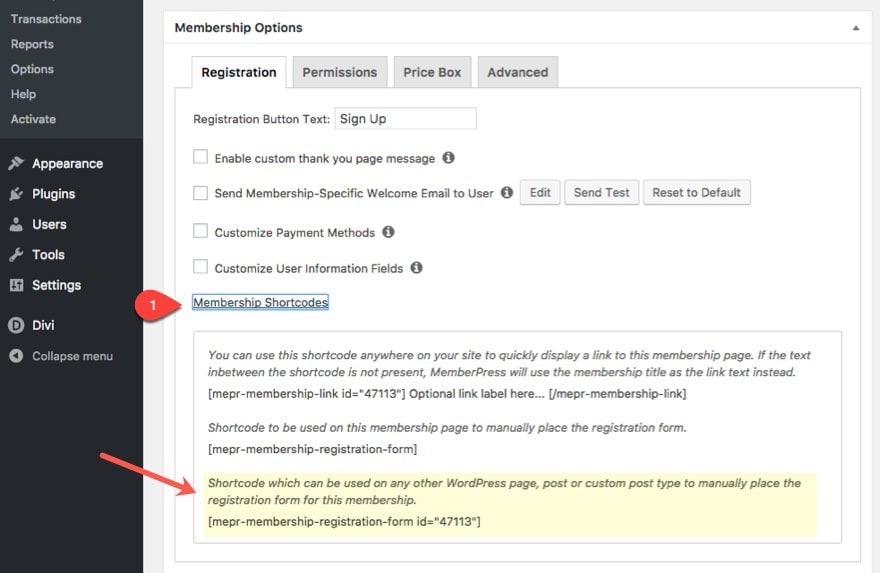This screenshot has height=573, width=880.
Task: Click the Tools wrench icon
Action: point(16,255)
